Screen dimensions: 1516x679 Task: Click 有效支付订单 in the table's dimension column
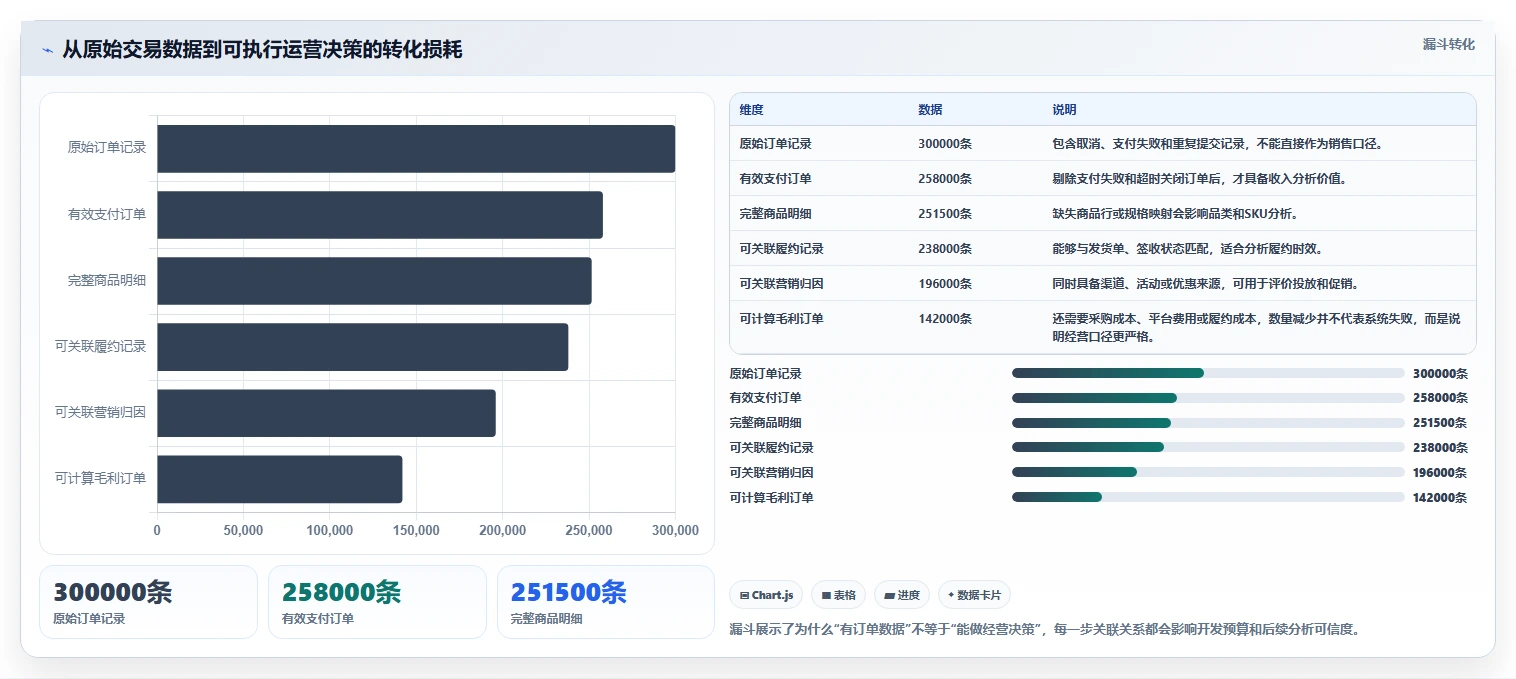pyautogui.click(x=776, y=179)
